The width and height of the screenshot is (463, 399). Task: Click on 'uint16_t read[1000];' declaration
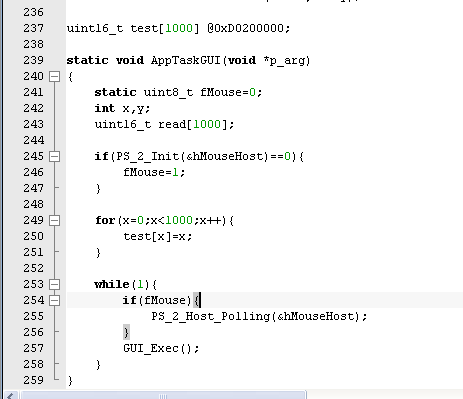coord(164,124)
